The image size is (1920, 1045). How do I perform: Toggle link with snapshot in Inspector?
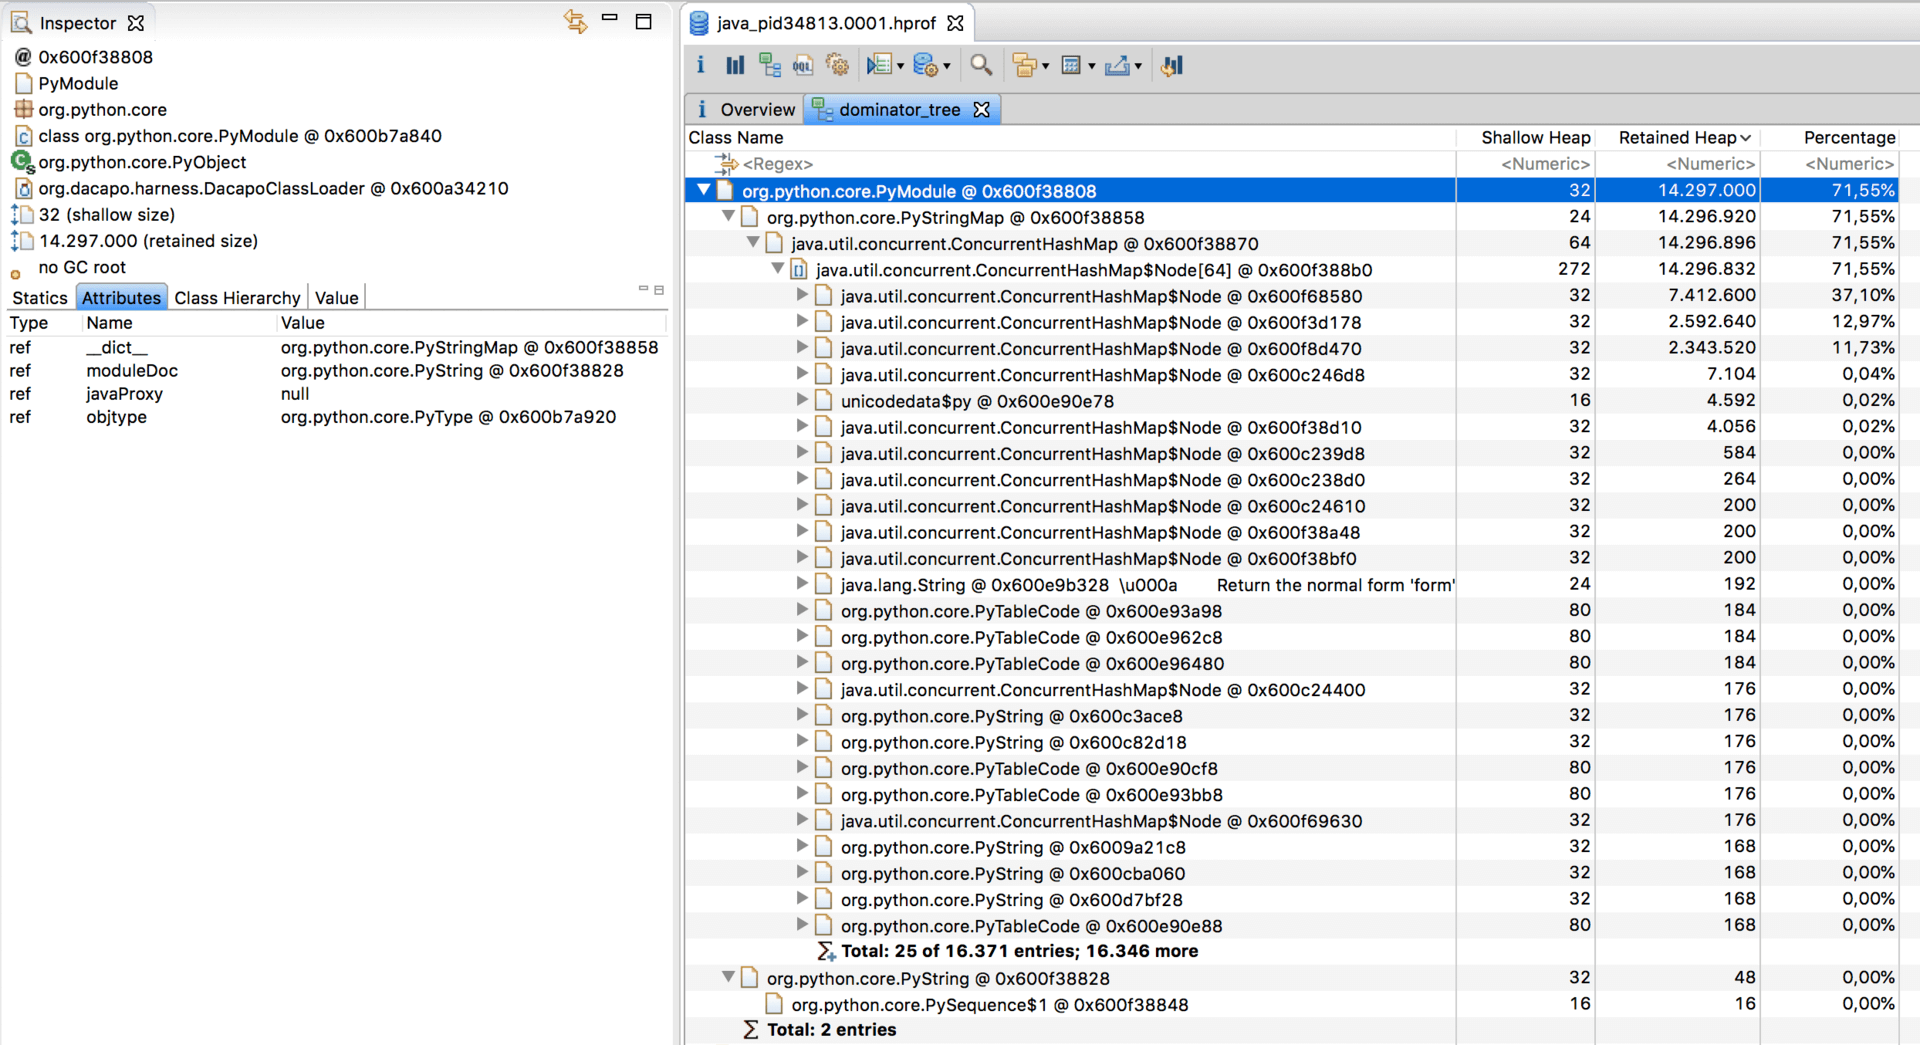(x=575, y=21)
